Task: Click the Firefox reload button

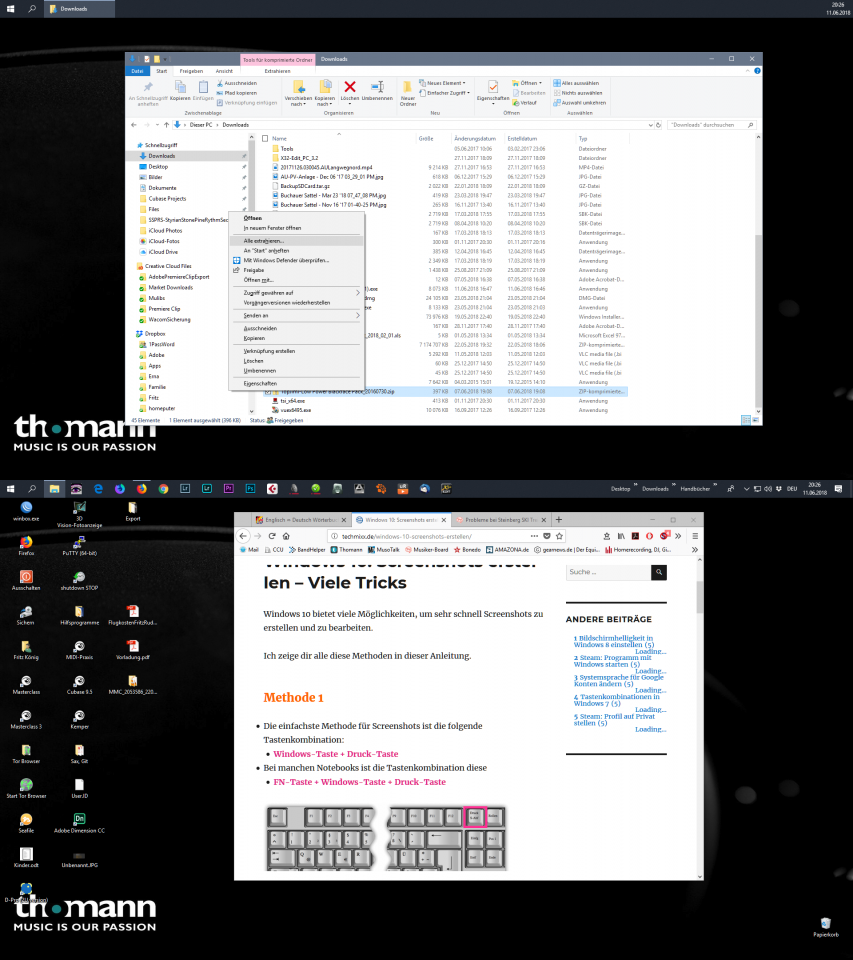Action: click(x=272, y=536)
